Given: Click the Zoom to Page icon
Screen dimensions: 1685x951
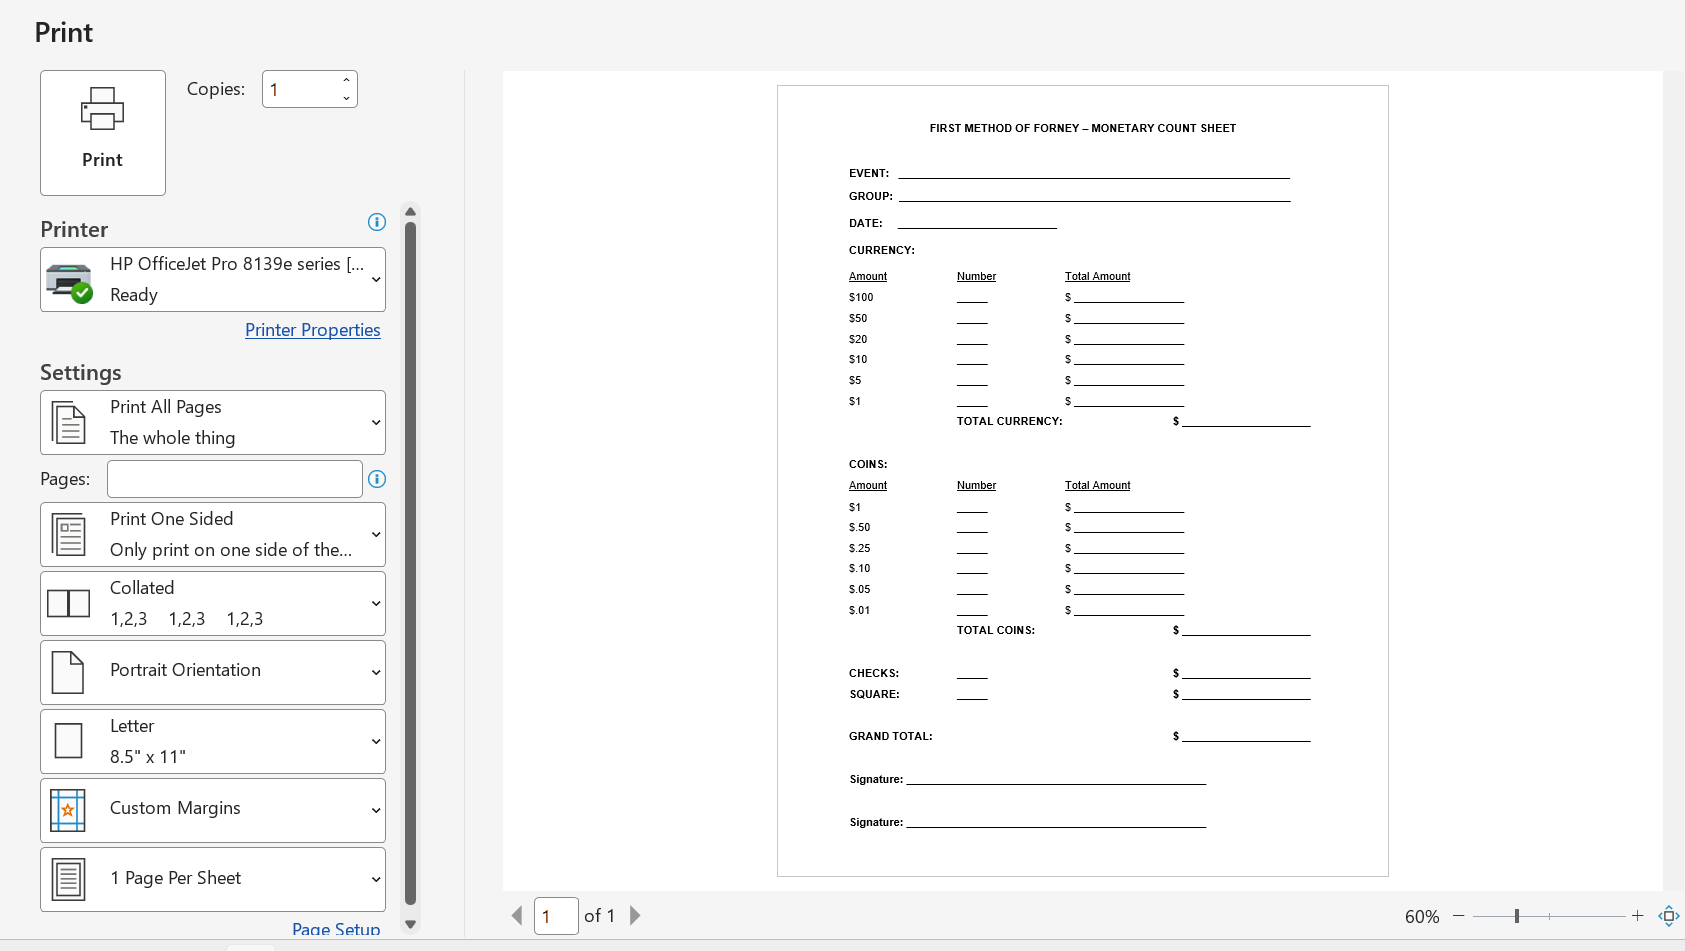Looking at the screenshot, I should pos(1669,916).
